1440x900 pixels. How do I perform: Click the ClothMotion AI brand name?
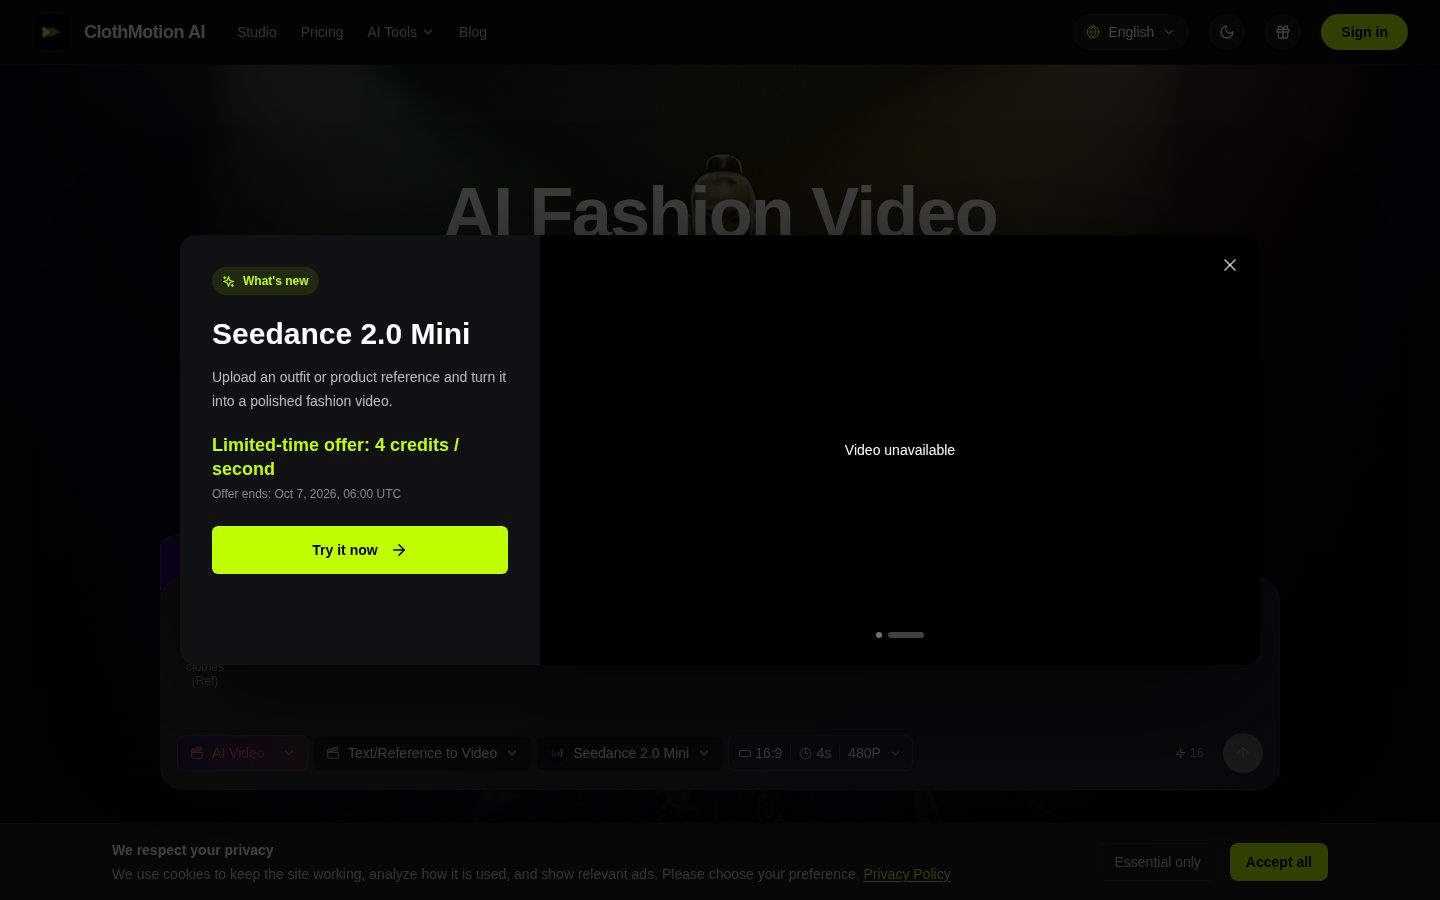click(145, 32)
